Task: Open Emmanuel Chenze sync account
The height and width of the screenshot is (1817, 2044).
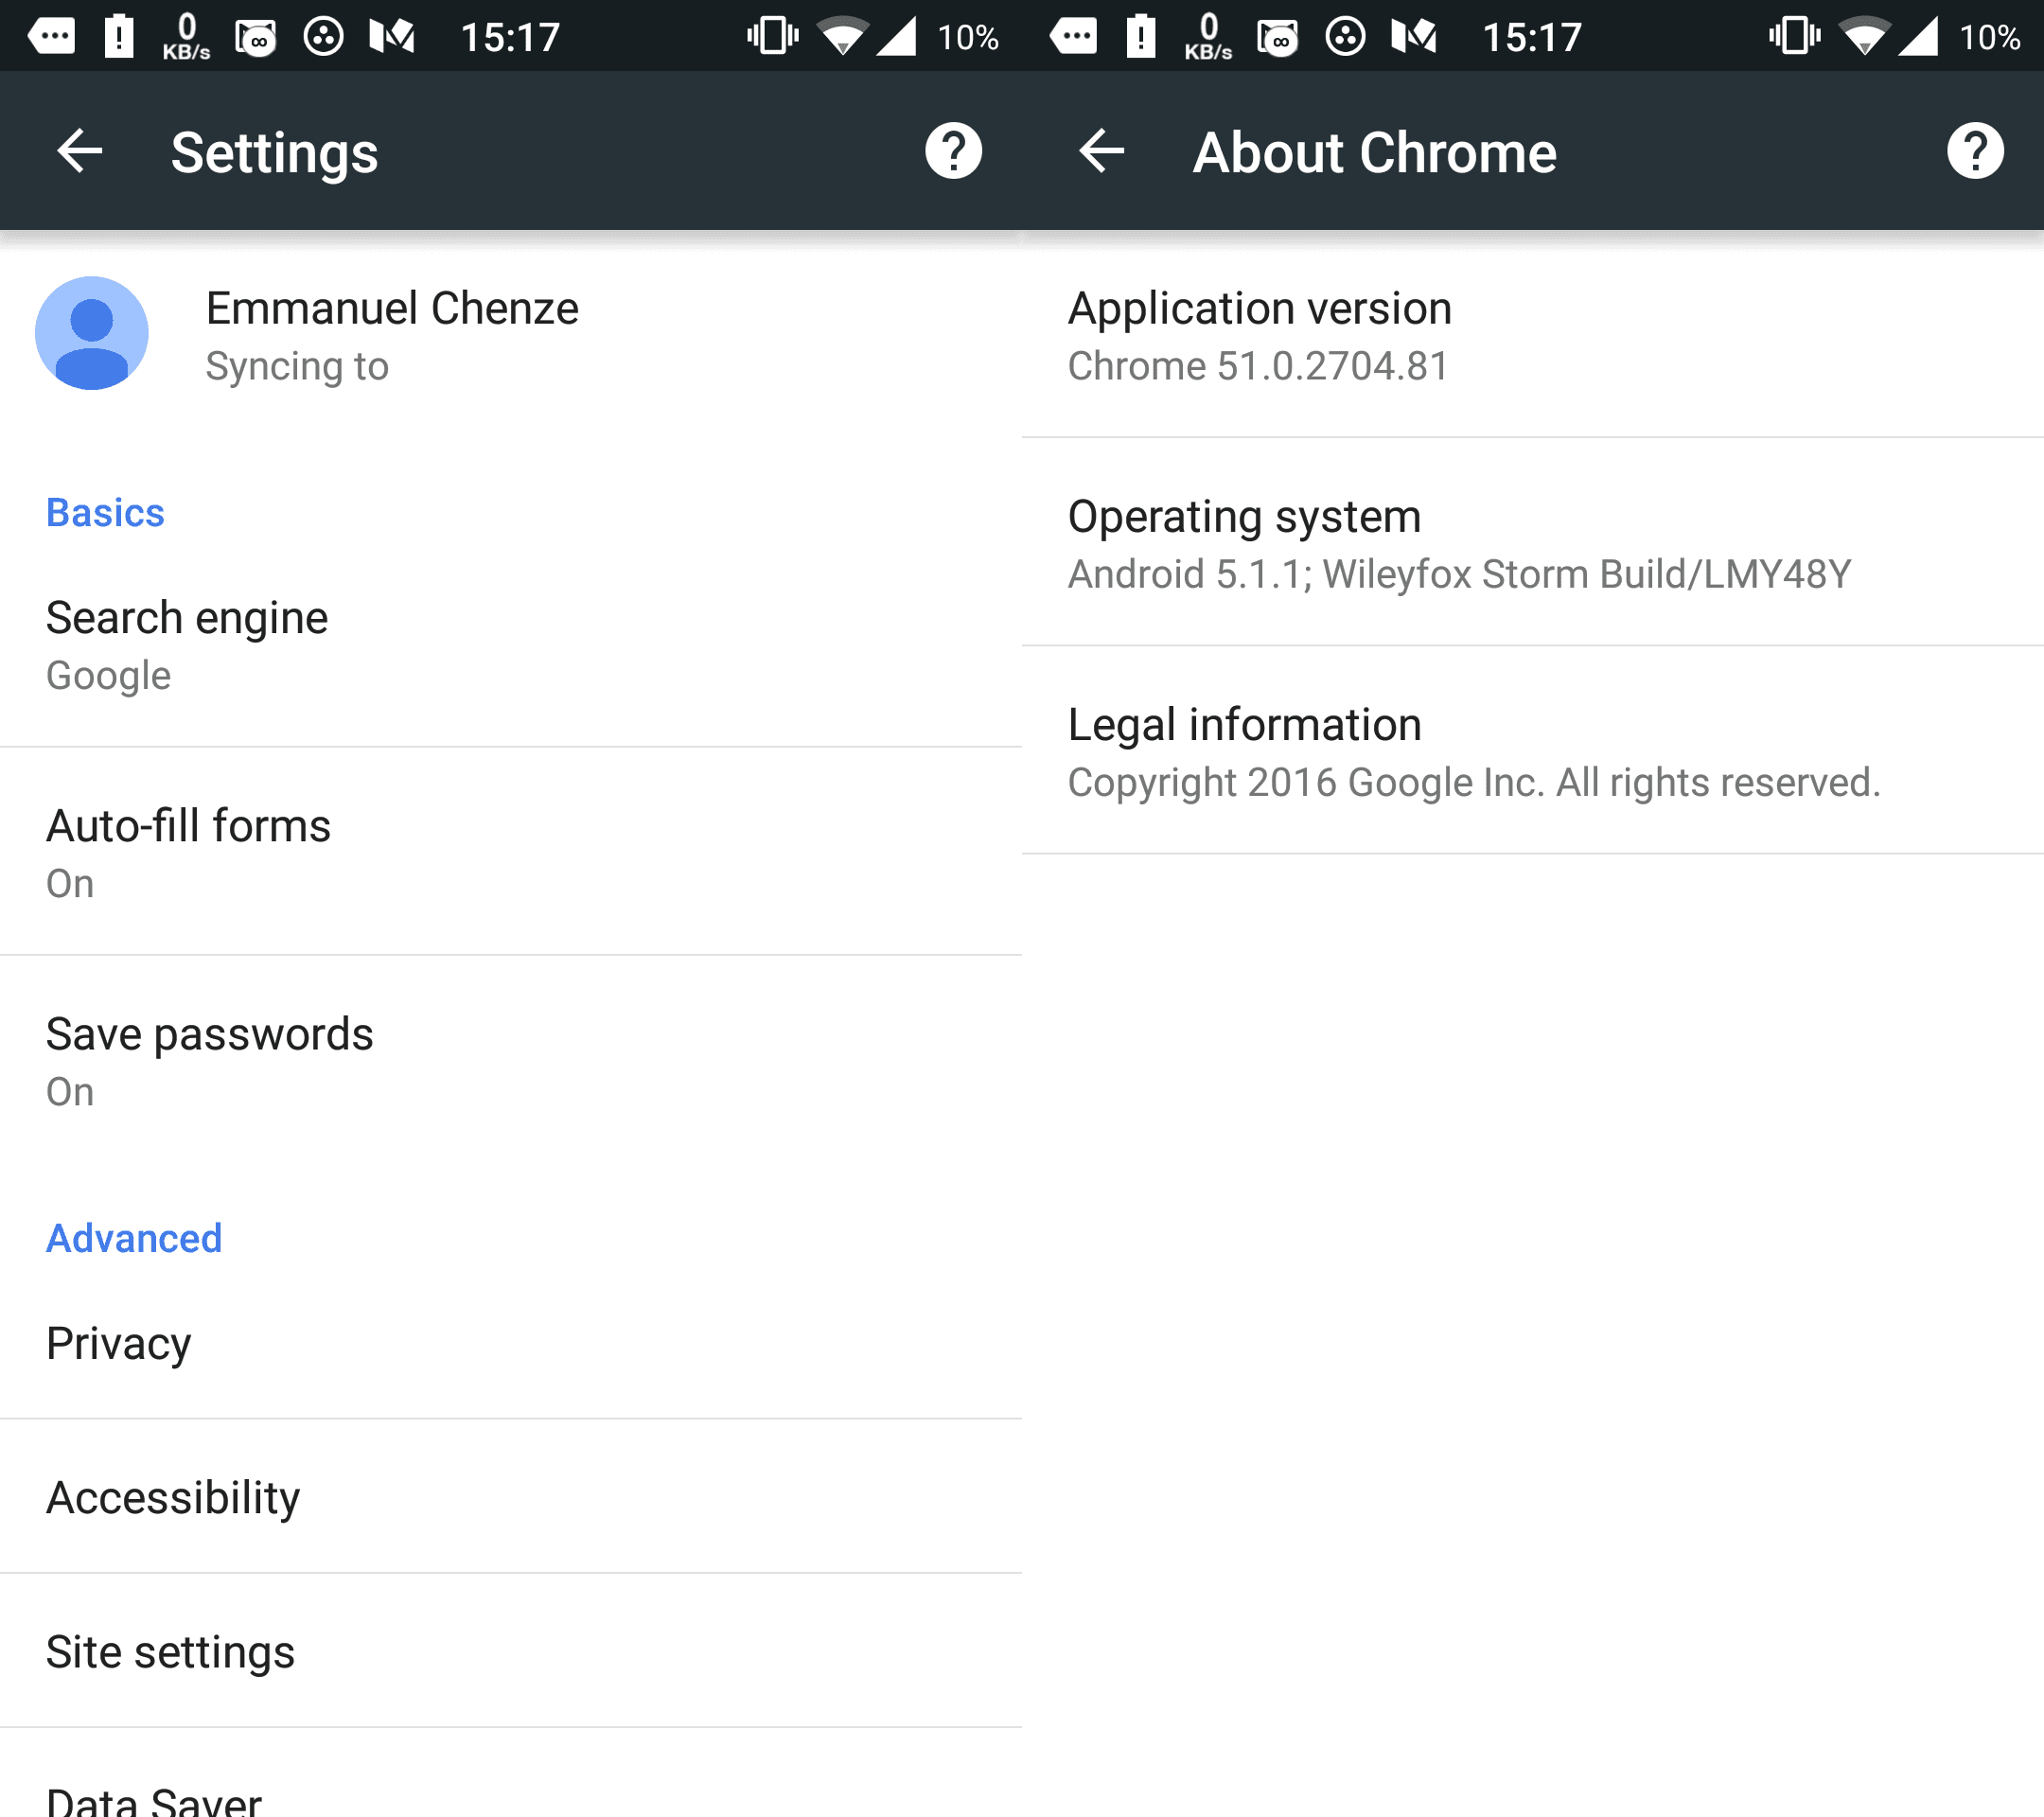Action: 511,335
